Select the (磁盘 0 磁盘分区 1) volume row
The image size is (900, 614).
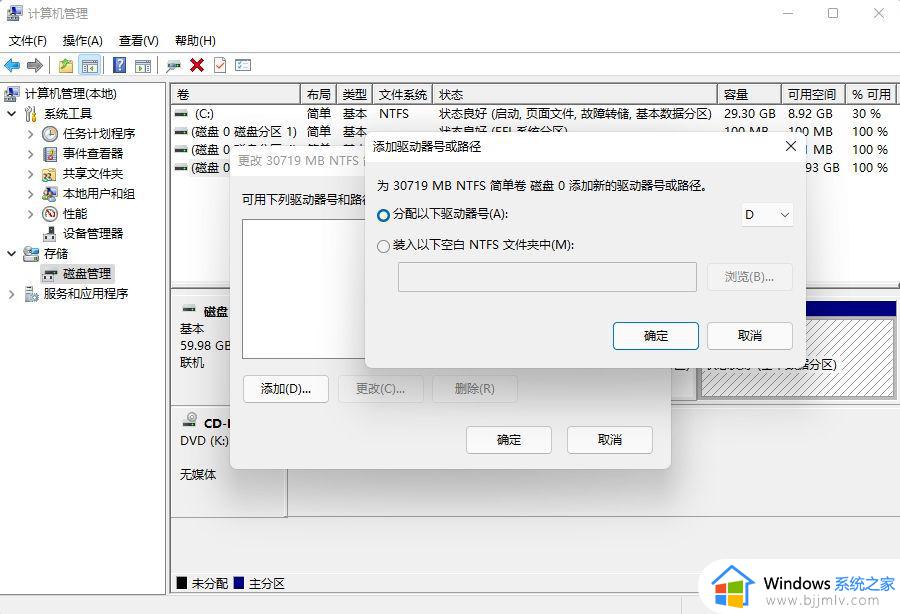(x=244, y=132)
